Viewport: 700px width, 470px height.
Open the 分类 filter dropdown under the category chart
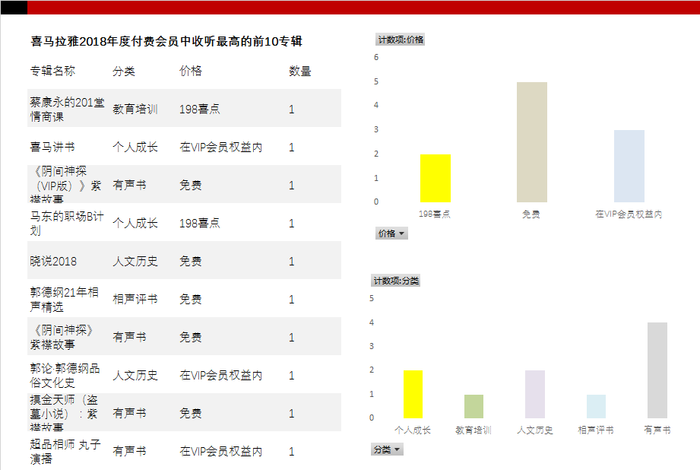pyautogui.click(x=388, y=450)
